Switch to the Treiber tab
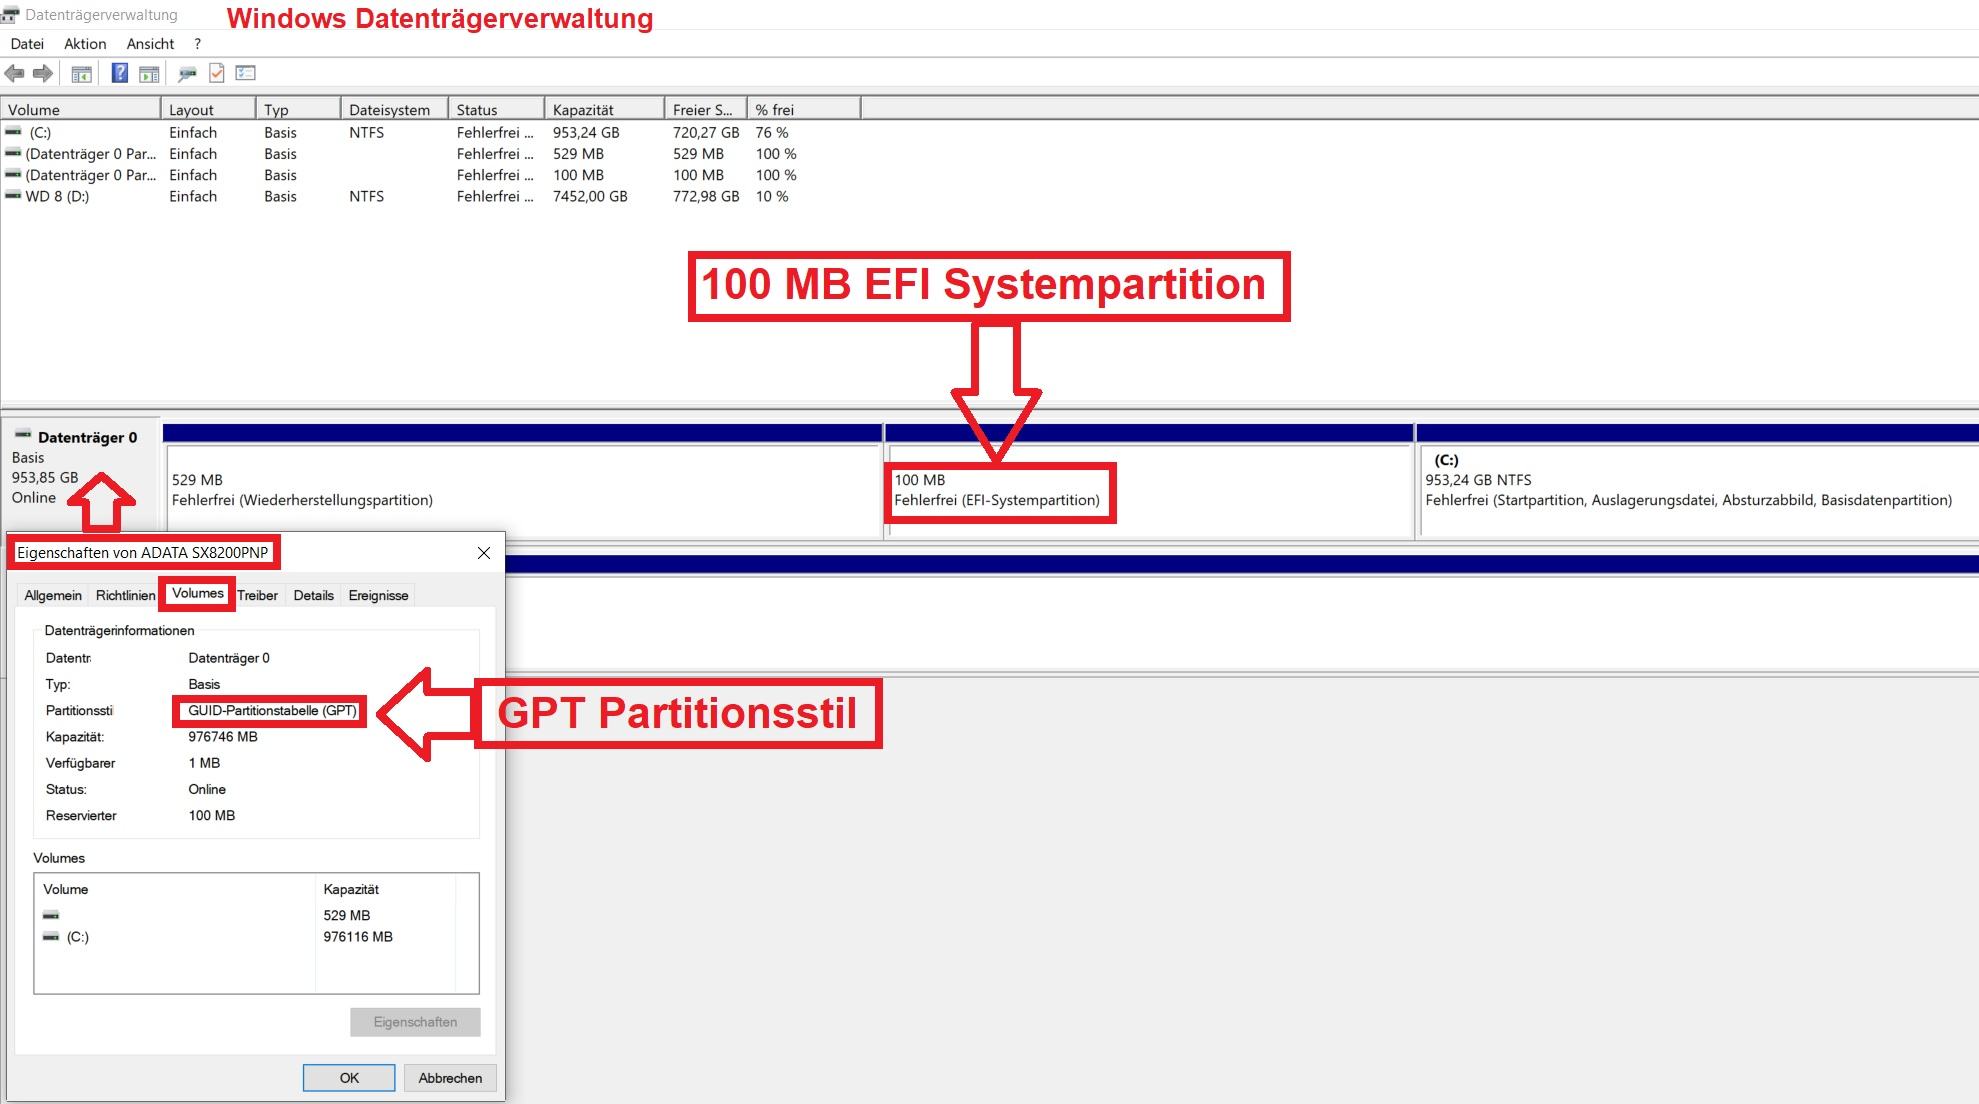The height and width of the screenshot is (1104, 1979). tap(257, 595)
